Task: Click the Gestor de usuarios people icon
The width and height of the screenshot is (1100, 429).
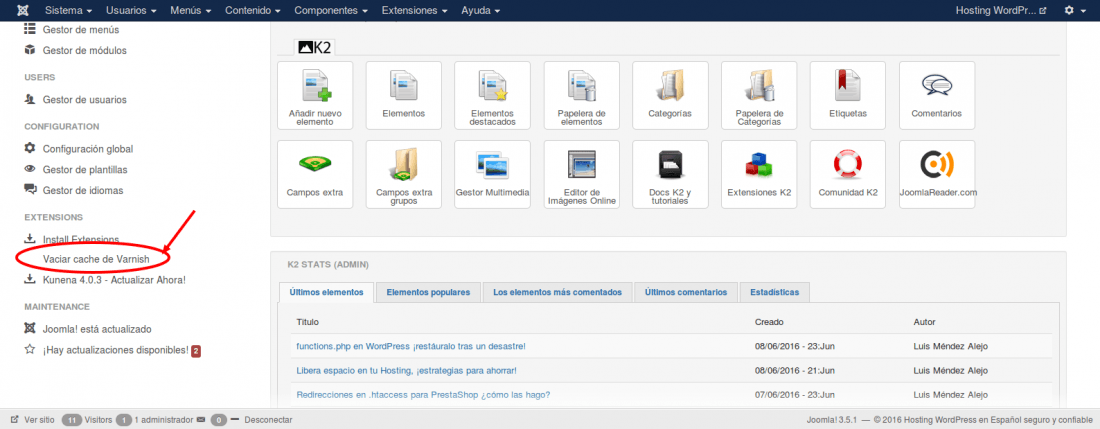Action: [x=29, y=100]
